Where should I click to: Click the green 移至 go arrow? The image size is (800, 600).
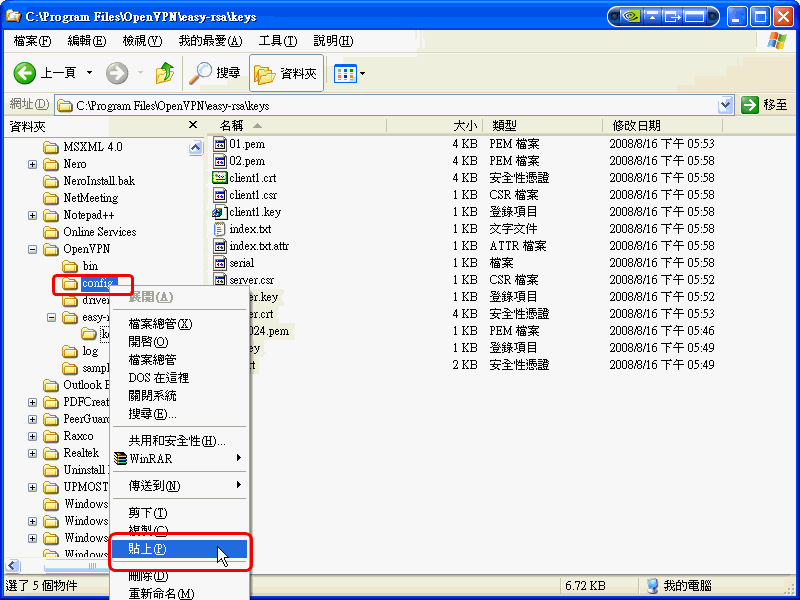(x=749, y=106)
